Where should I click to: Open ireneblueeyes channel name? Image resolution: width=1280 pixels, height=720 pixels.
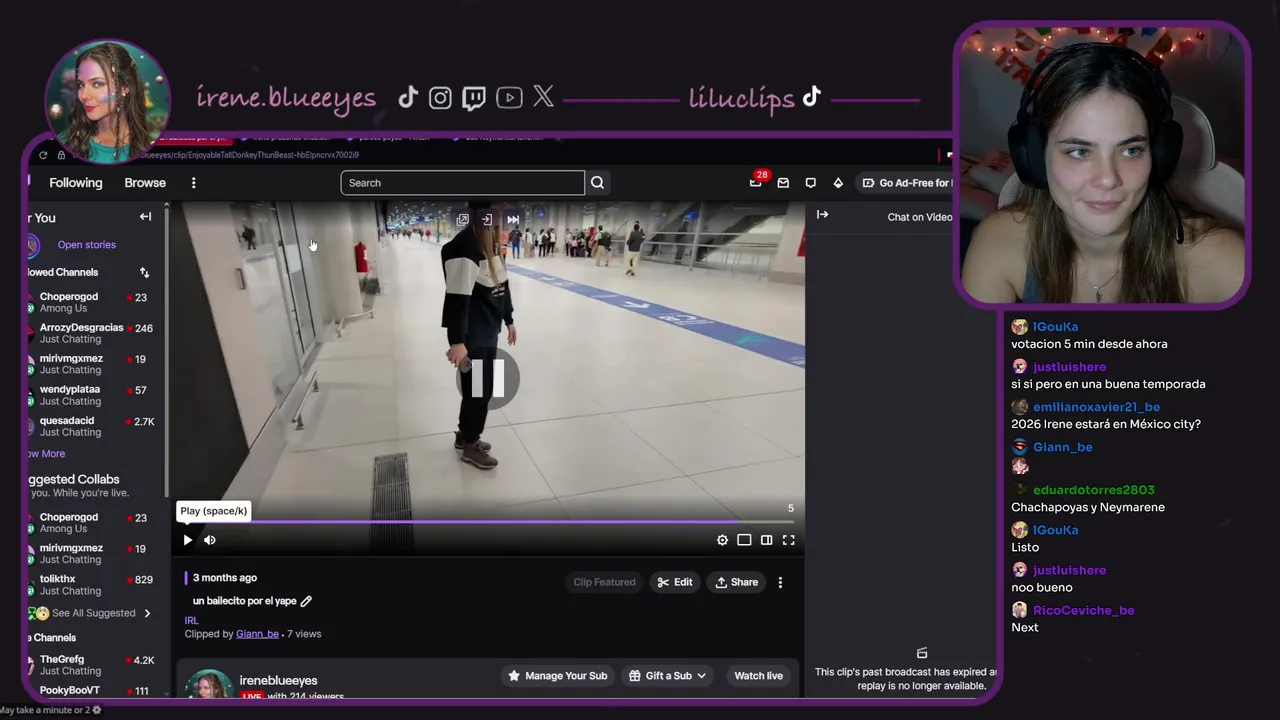[x=278, y=680]
